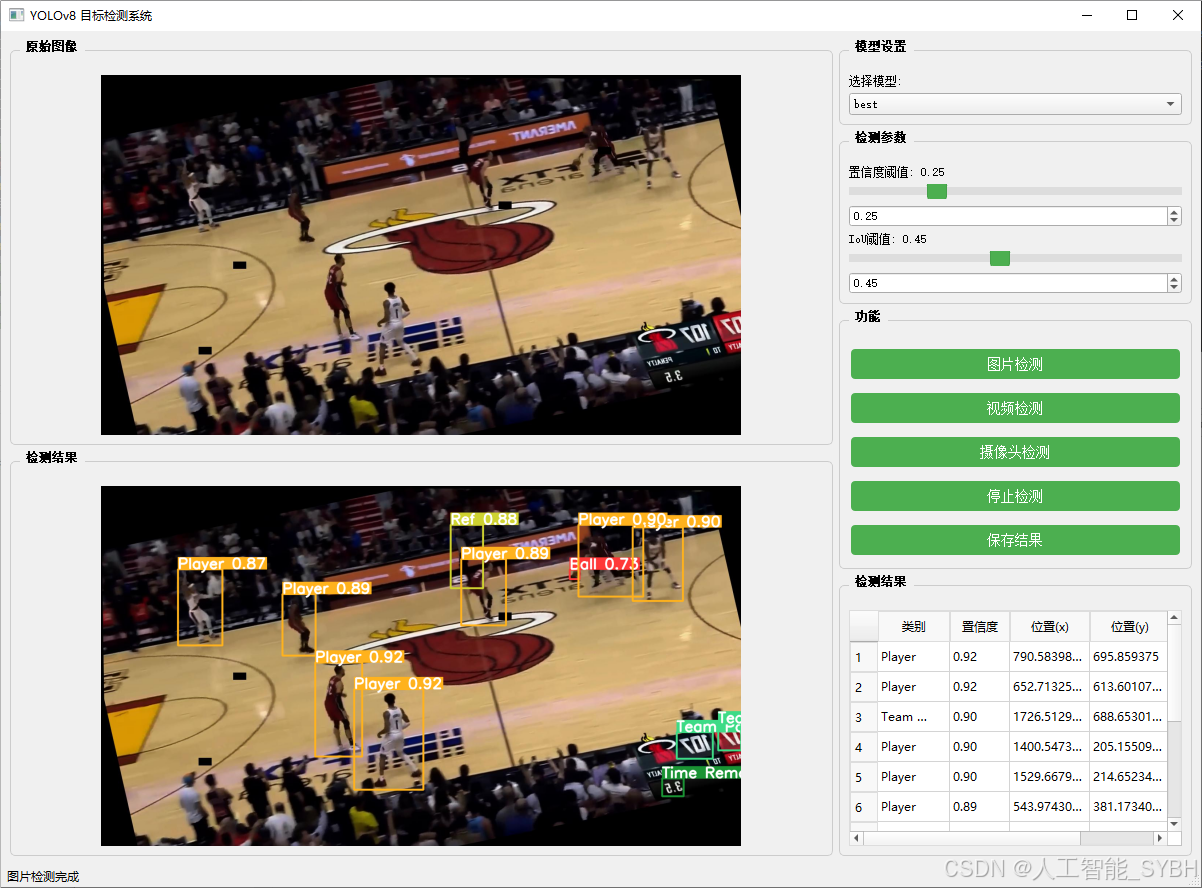
Task: Click the Team ... cell in row 3
Action: [x=913, y=717]
